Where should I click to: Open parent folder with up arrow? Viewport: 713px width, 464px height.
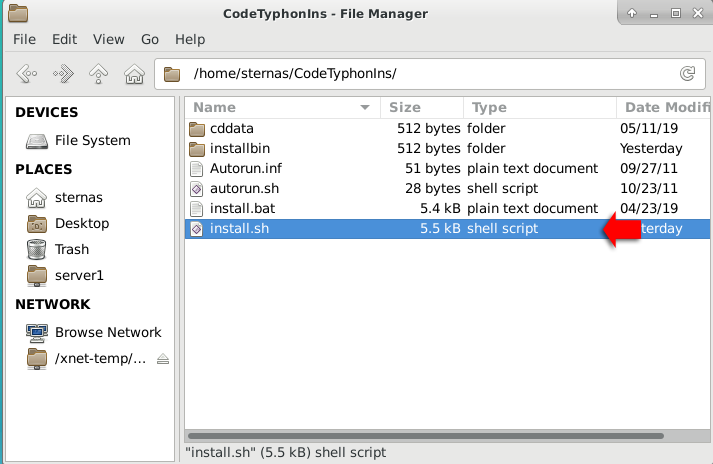coord(98,73)
